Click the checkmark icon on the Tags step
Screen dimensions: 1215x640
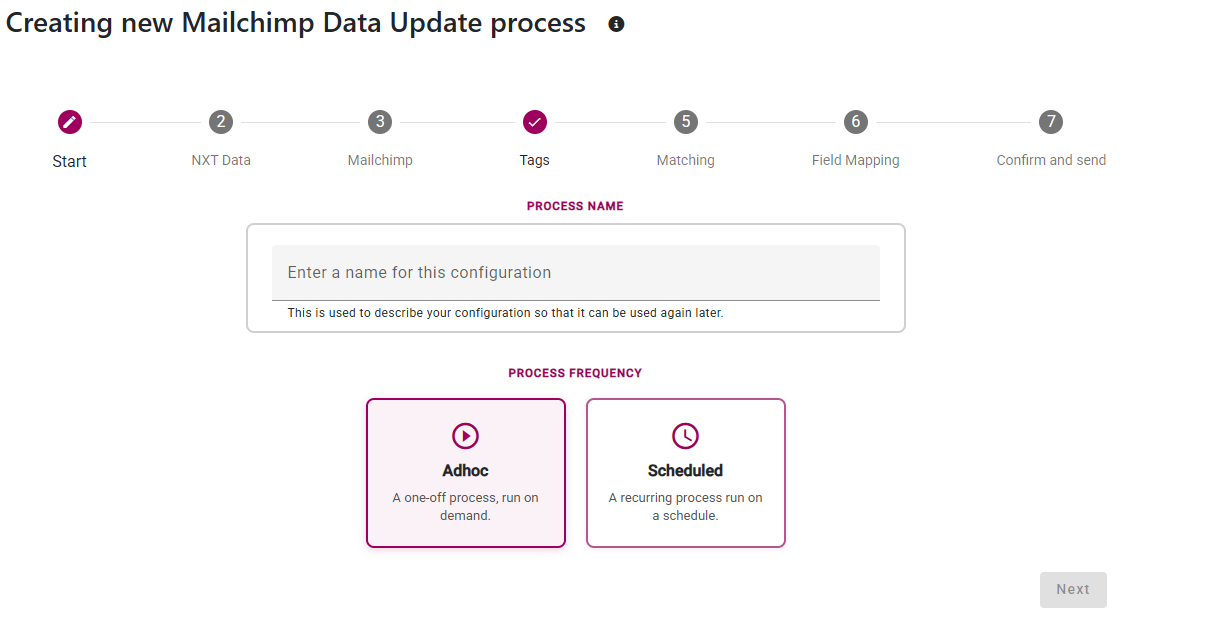coord(535,122)
